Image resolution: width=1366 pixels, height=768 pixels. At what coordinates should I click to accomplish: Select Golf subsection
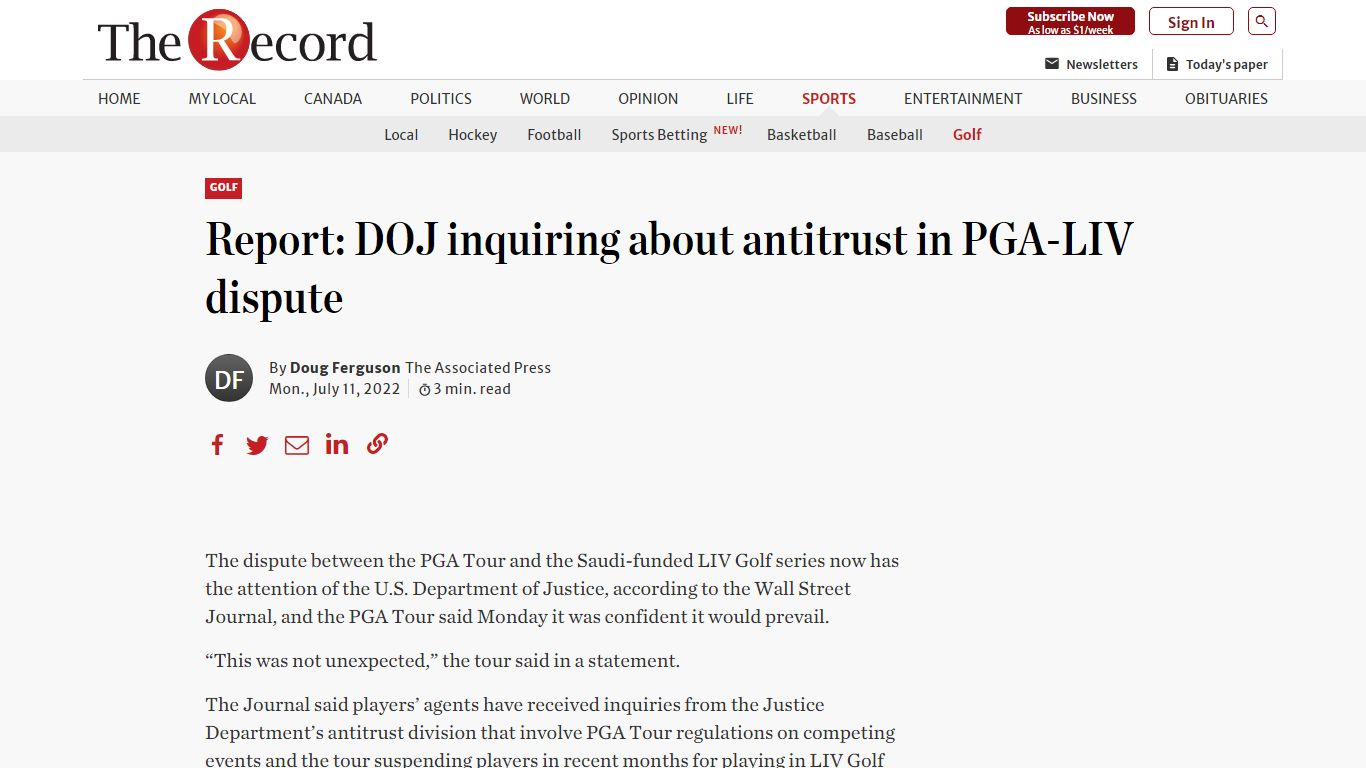coord(967,134)
